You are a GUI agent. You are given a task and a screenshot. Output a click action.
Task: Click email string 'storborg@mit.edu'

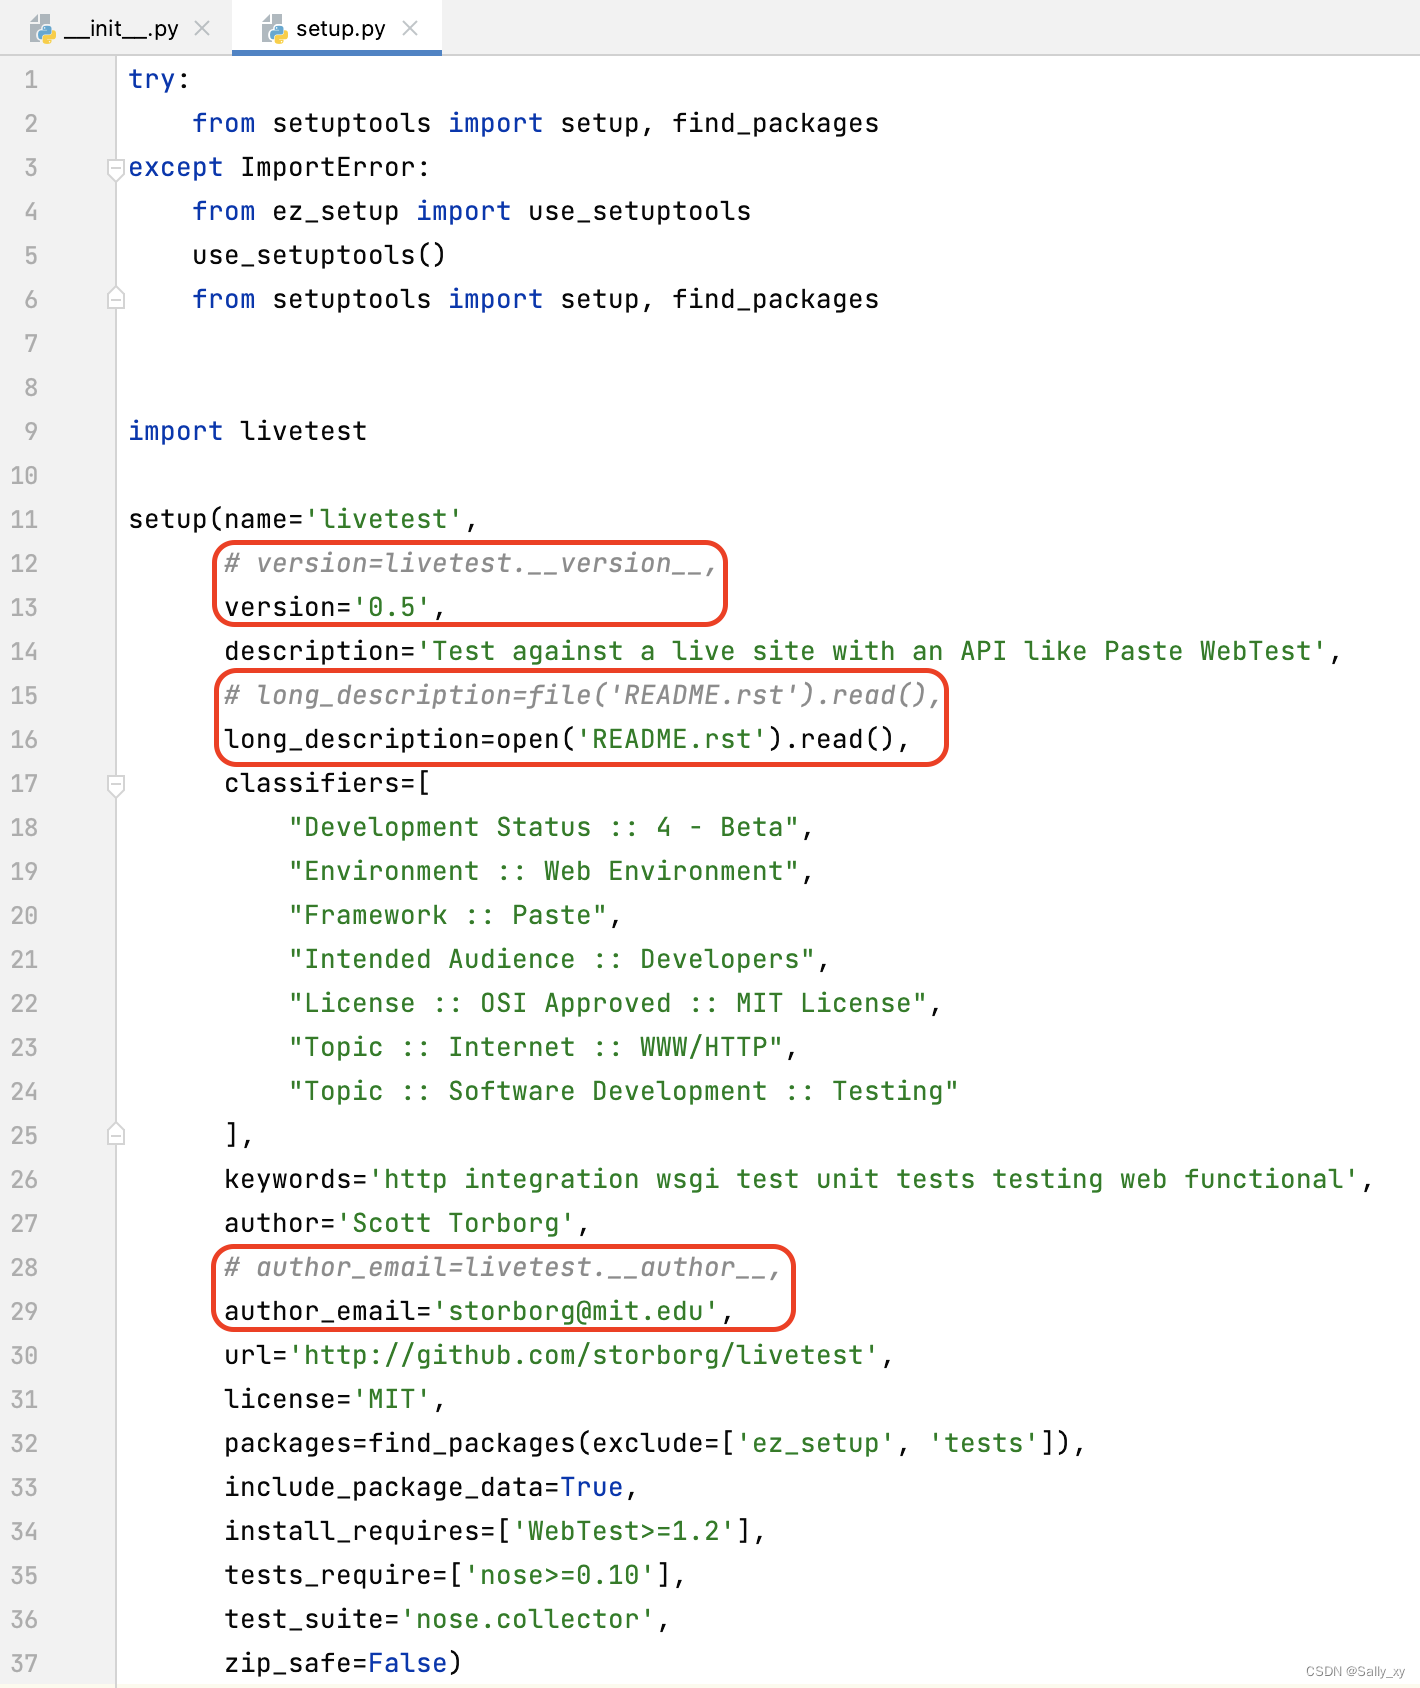click(576, 1311)
